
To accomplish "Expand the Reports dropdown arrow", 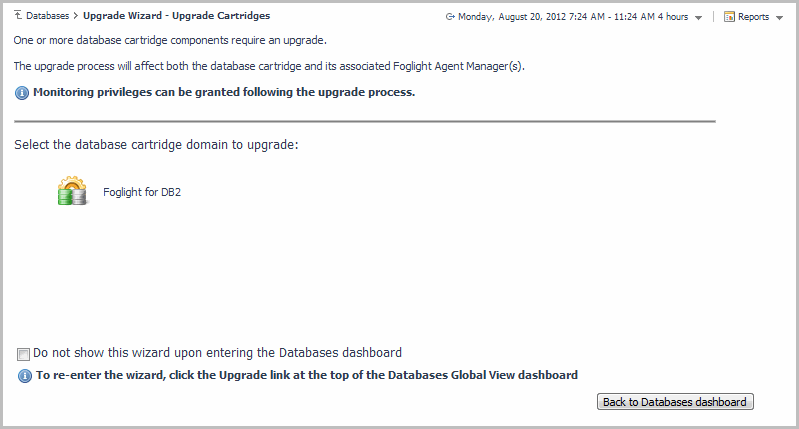I will (779, 18).
